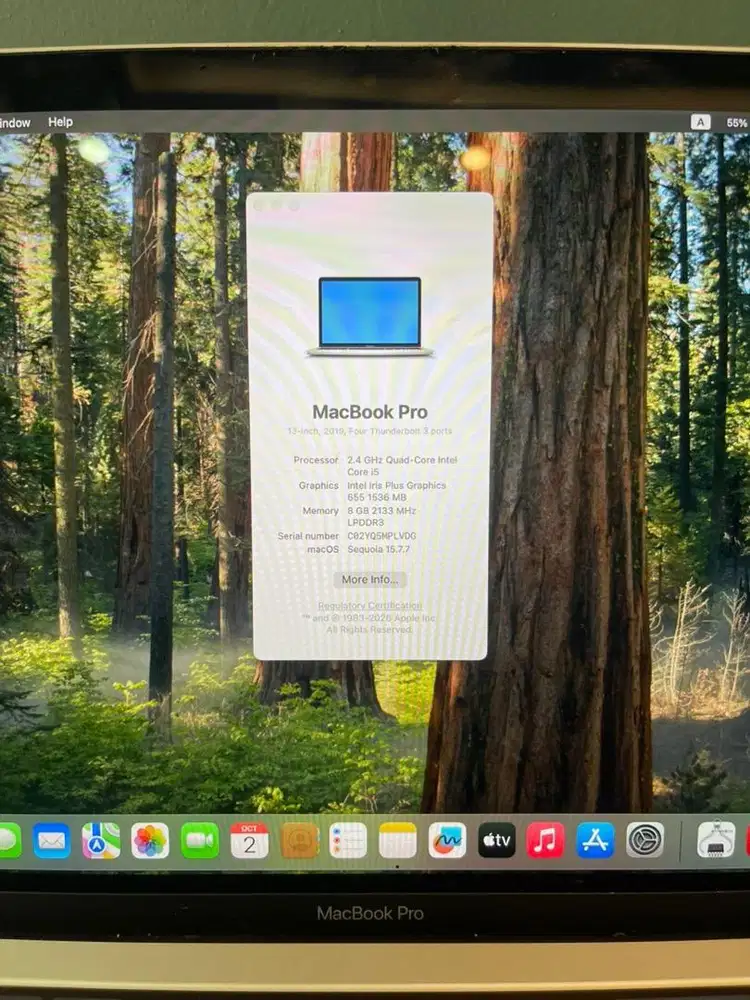Screen dimensions: 750x1000
Task: Click the serial number C02YQ5MPLVDG
Action: (381, 536)
